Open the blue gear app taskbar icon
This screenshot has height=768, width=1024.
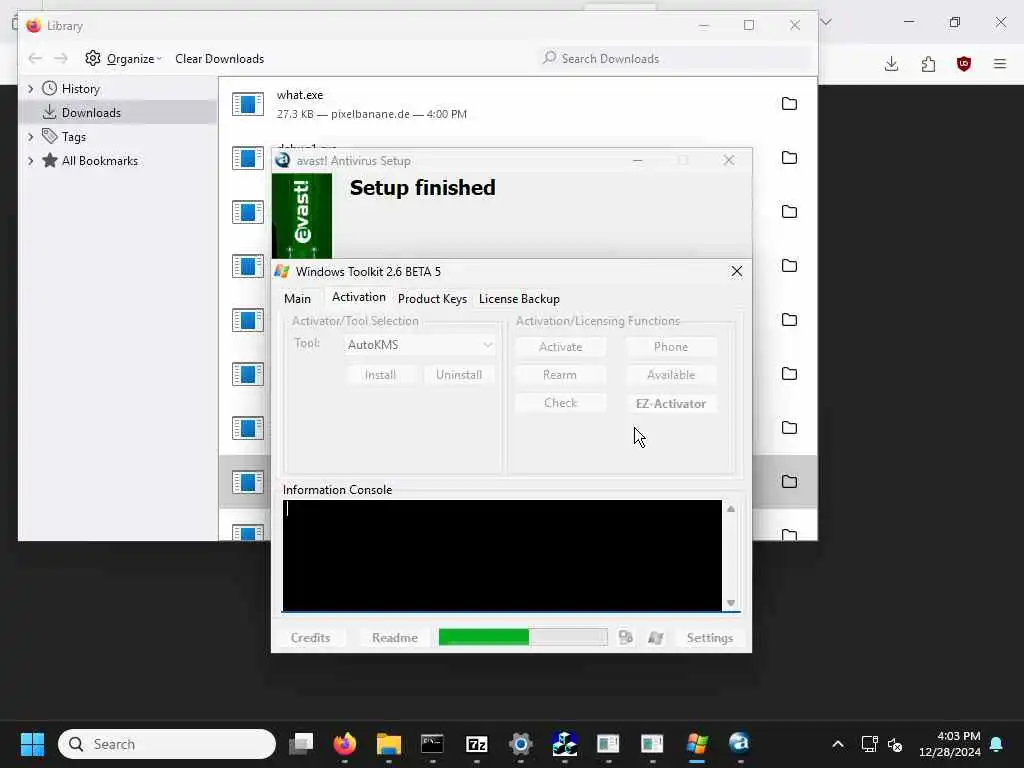[x=520, y=744]
